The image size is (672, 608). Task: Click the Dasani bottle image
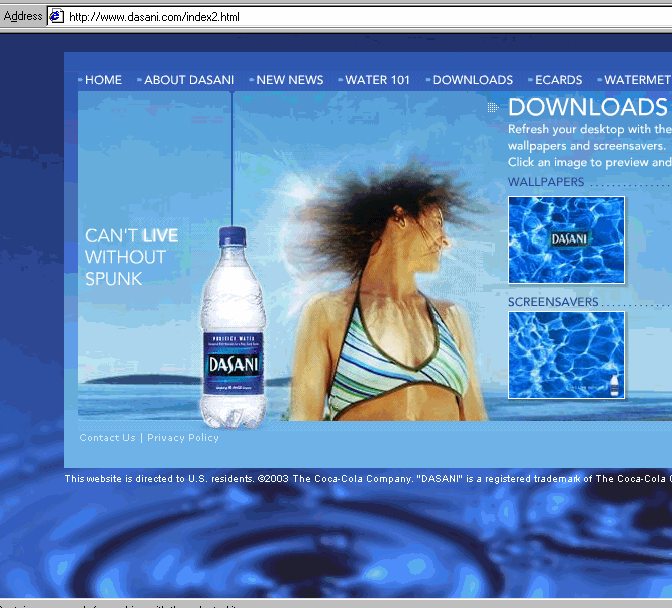point(233,328)
